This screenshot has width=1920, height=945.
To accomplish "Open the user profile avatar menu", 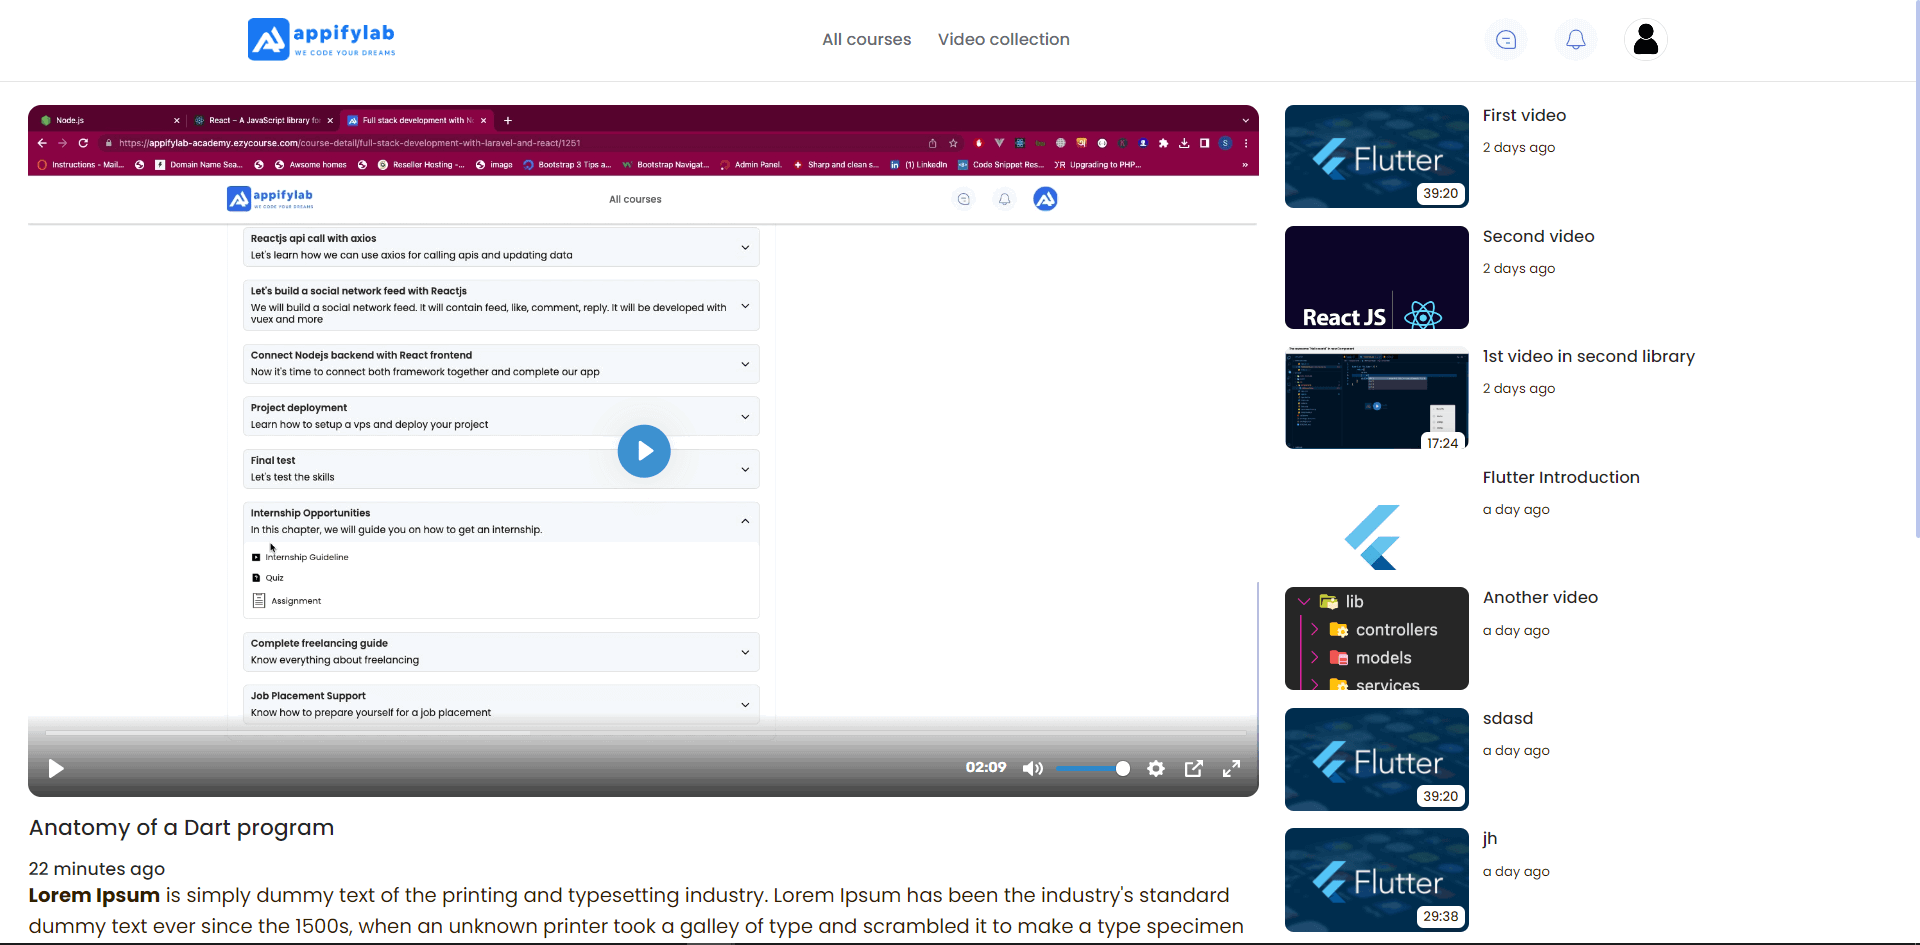I will (1645, 40).
